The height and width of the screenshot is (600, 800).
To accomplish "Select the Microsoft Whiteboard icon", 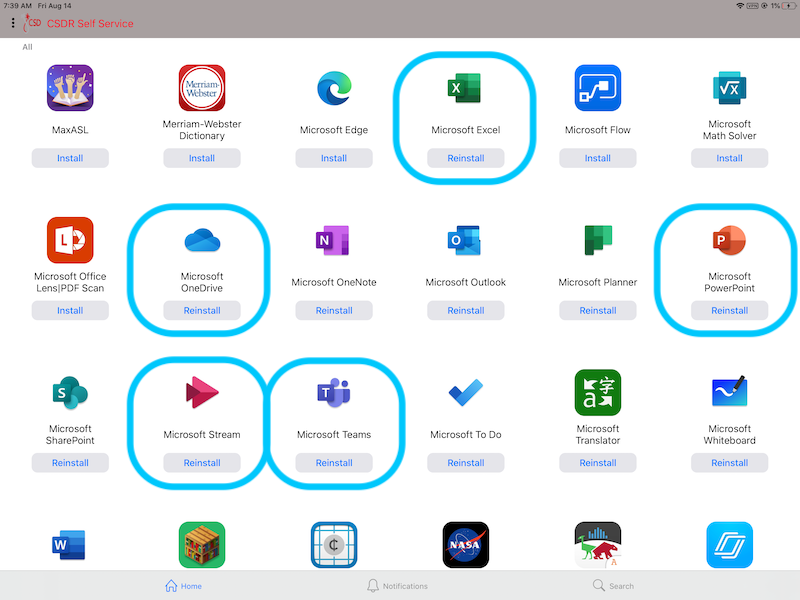I will coord(730,391).
